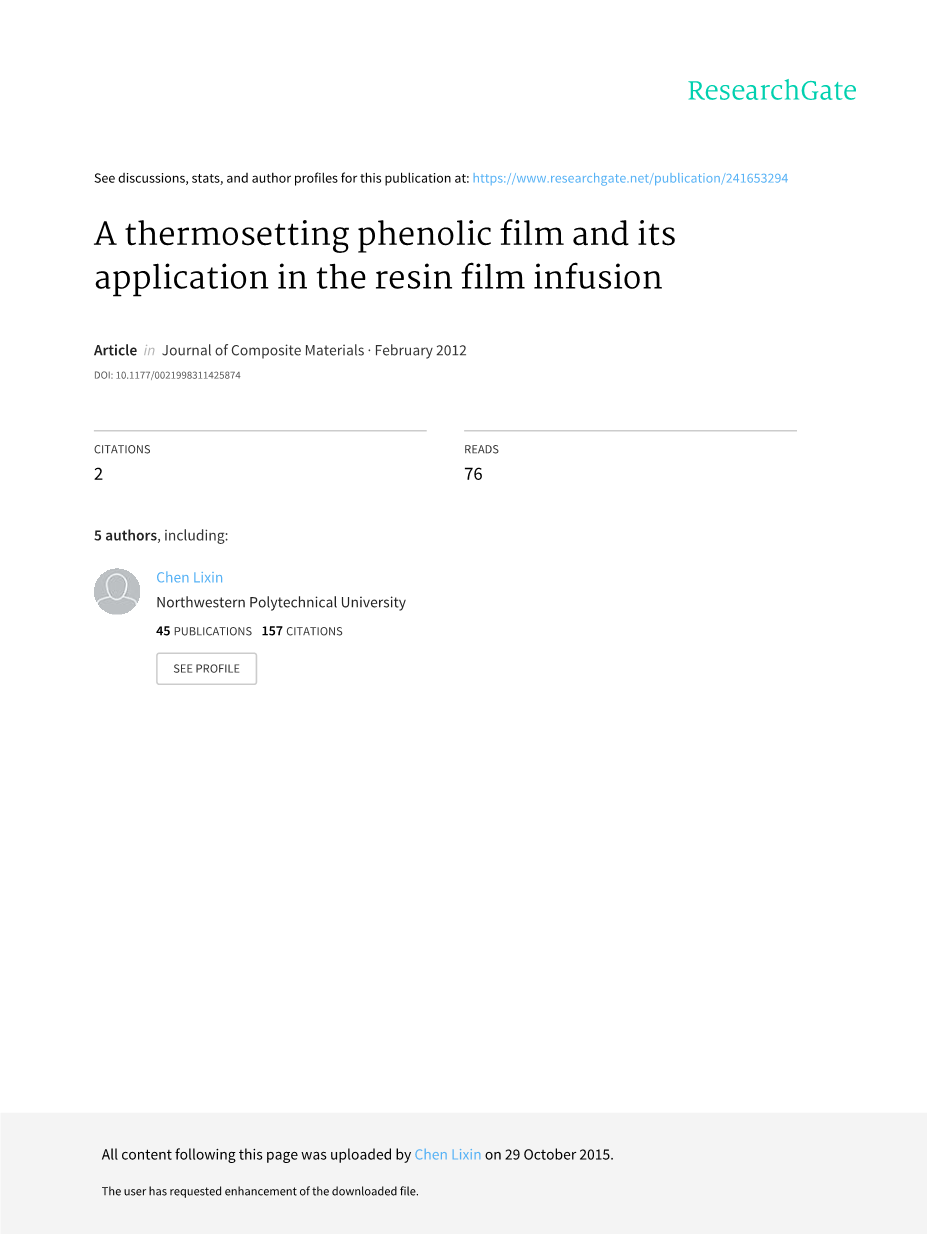Open Chen Lixin link beside the avatar
Viewport: 927px width, 1235px height.
189,577
